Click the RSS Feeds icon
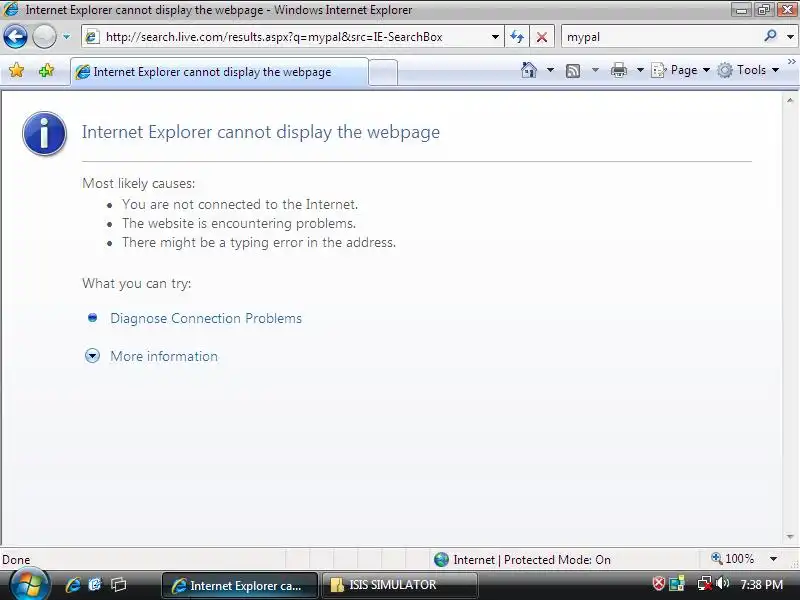 click(573, 70)
